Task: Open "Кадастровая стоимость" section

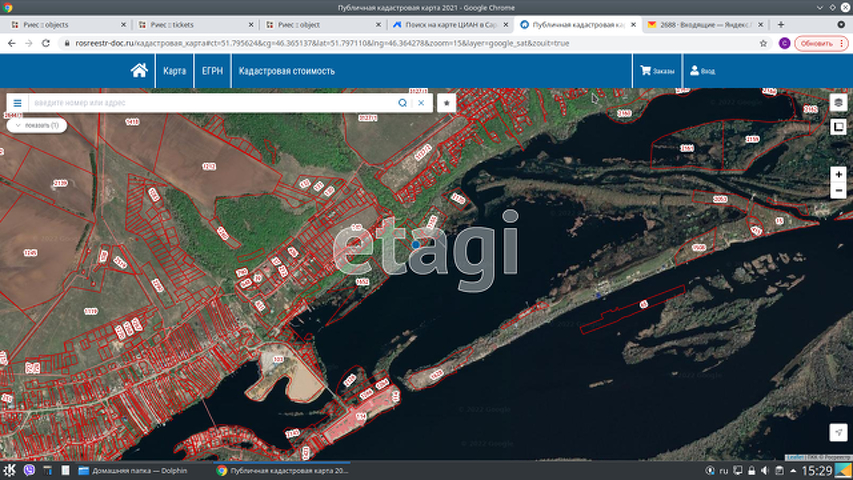Action: pos(285,71)
